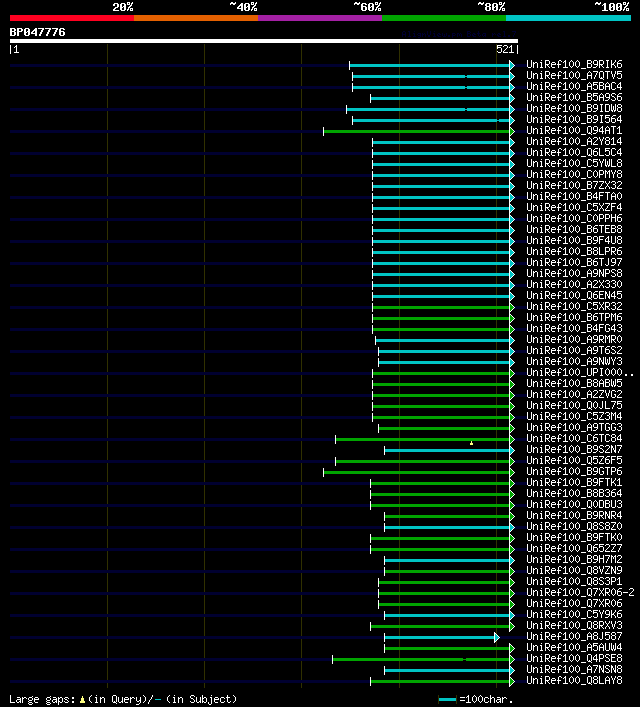Choose the UniRef100_C5XR32 hit label

coord(574,306)
